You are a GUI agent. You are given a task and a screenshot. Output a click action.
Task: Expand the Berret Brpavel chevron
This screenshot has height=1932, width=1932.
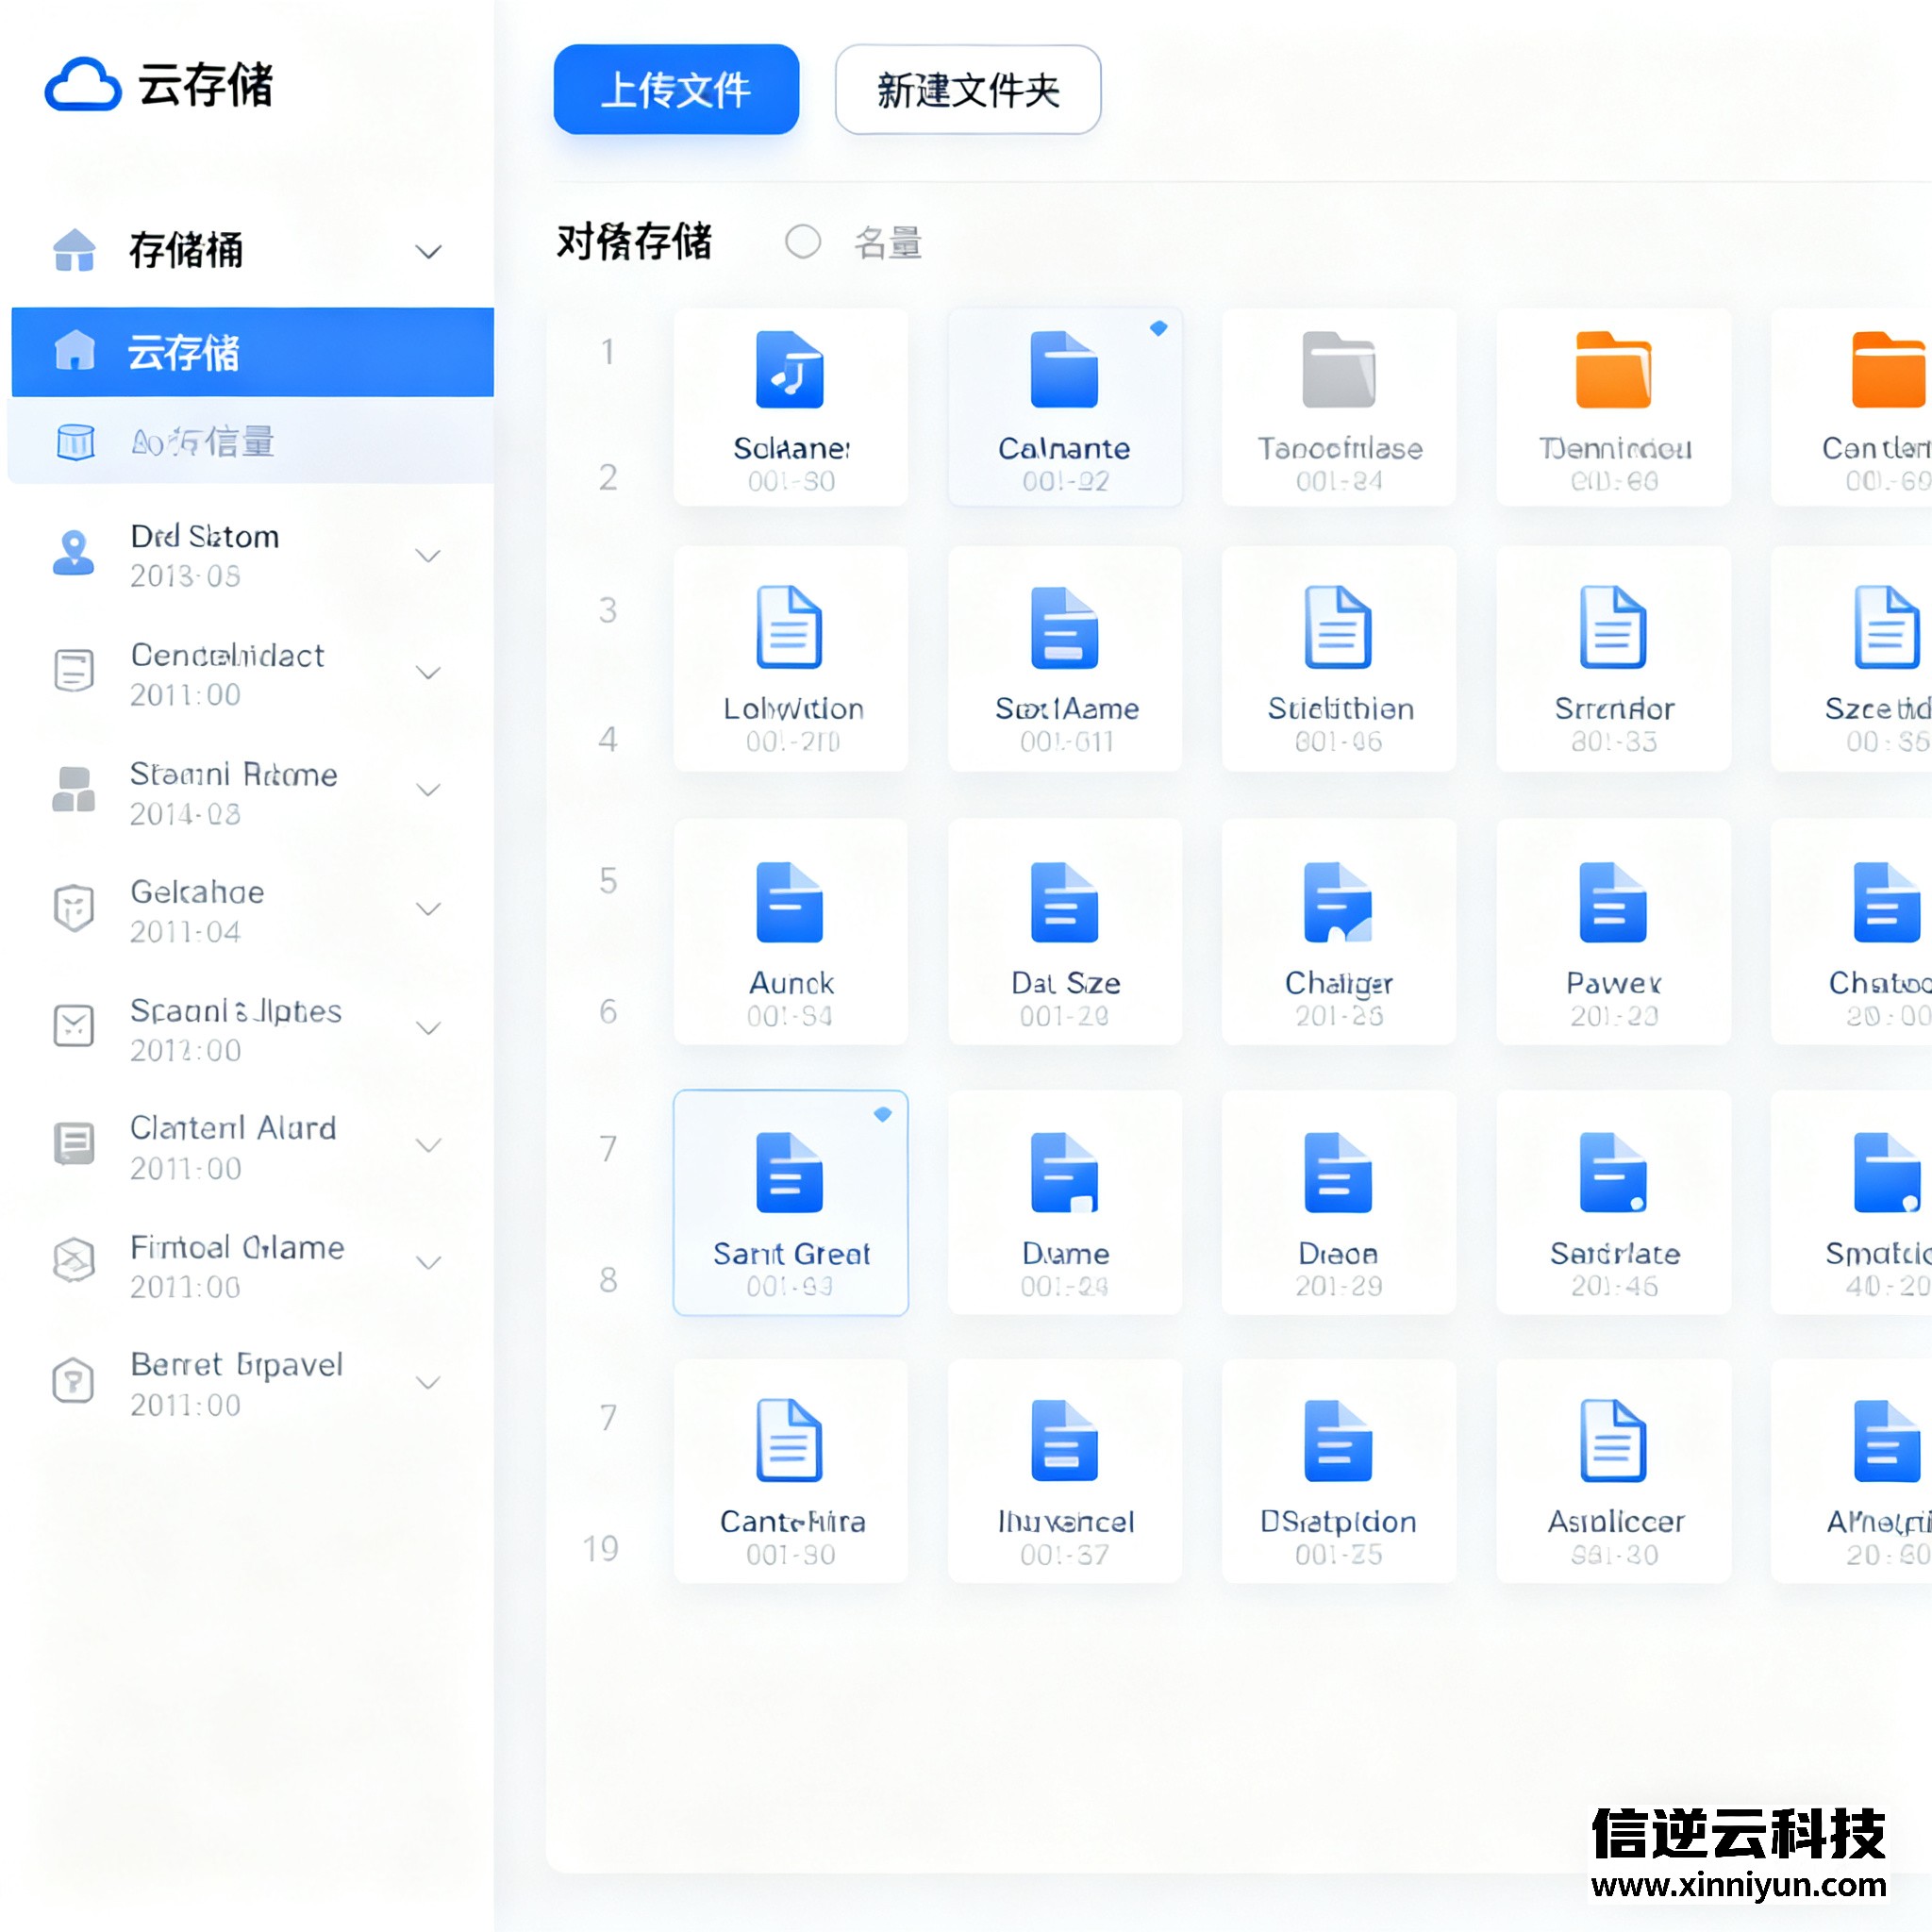[x=428, y=1383]
